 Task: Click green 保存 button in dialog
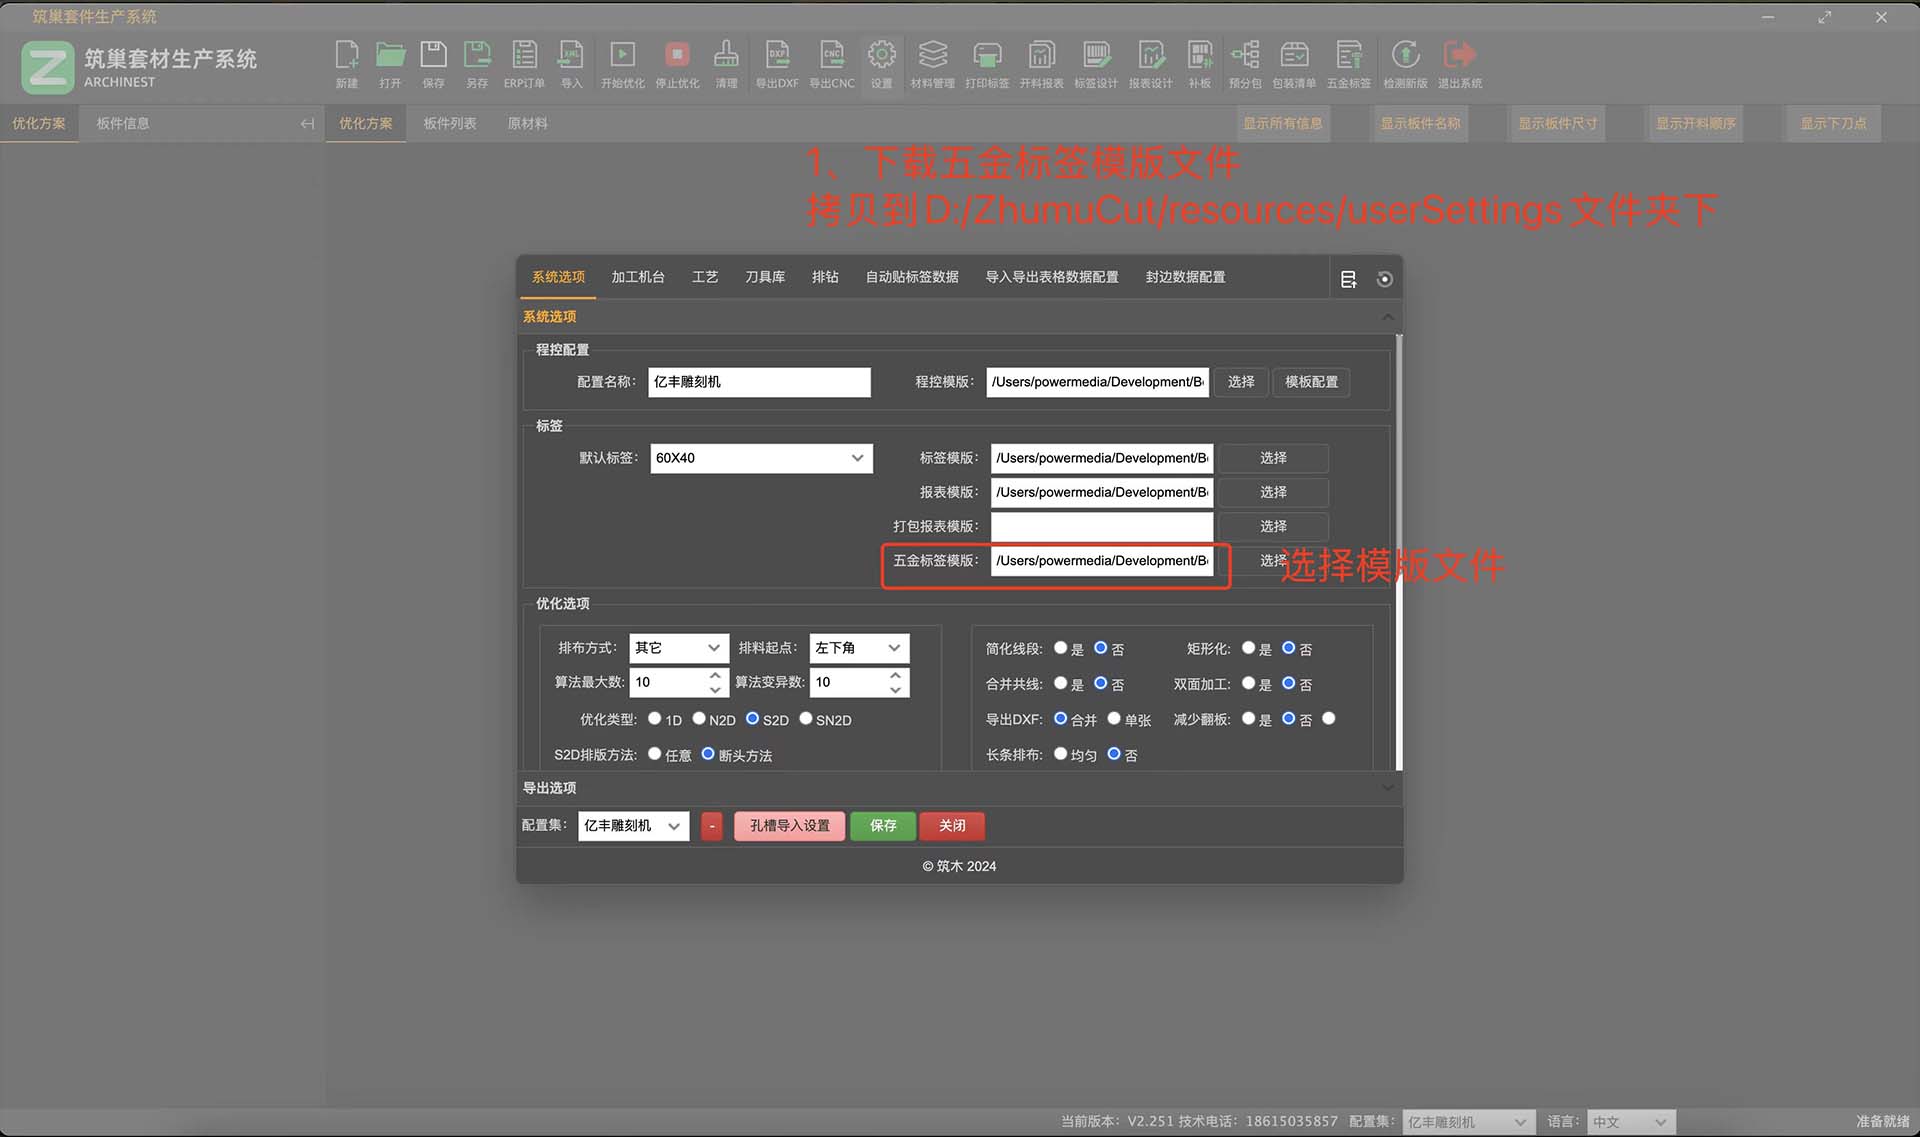tap(883, 825)
